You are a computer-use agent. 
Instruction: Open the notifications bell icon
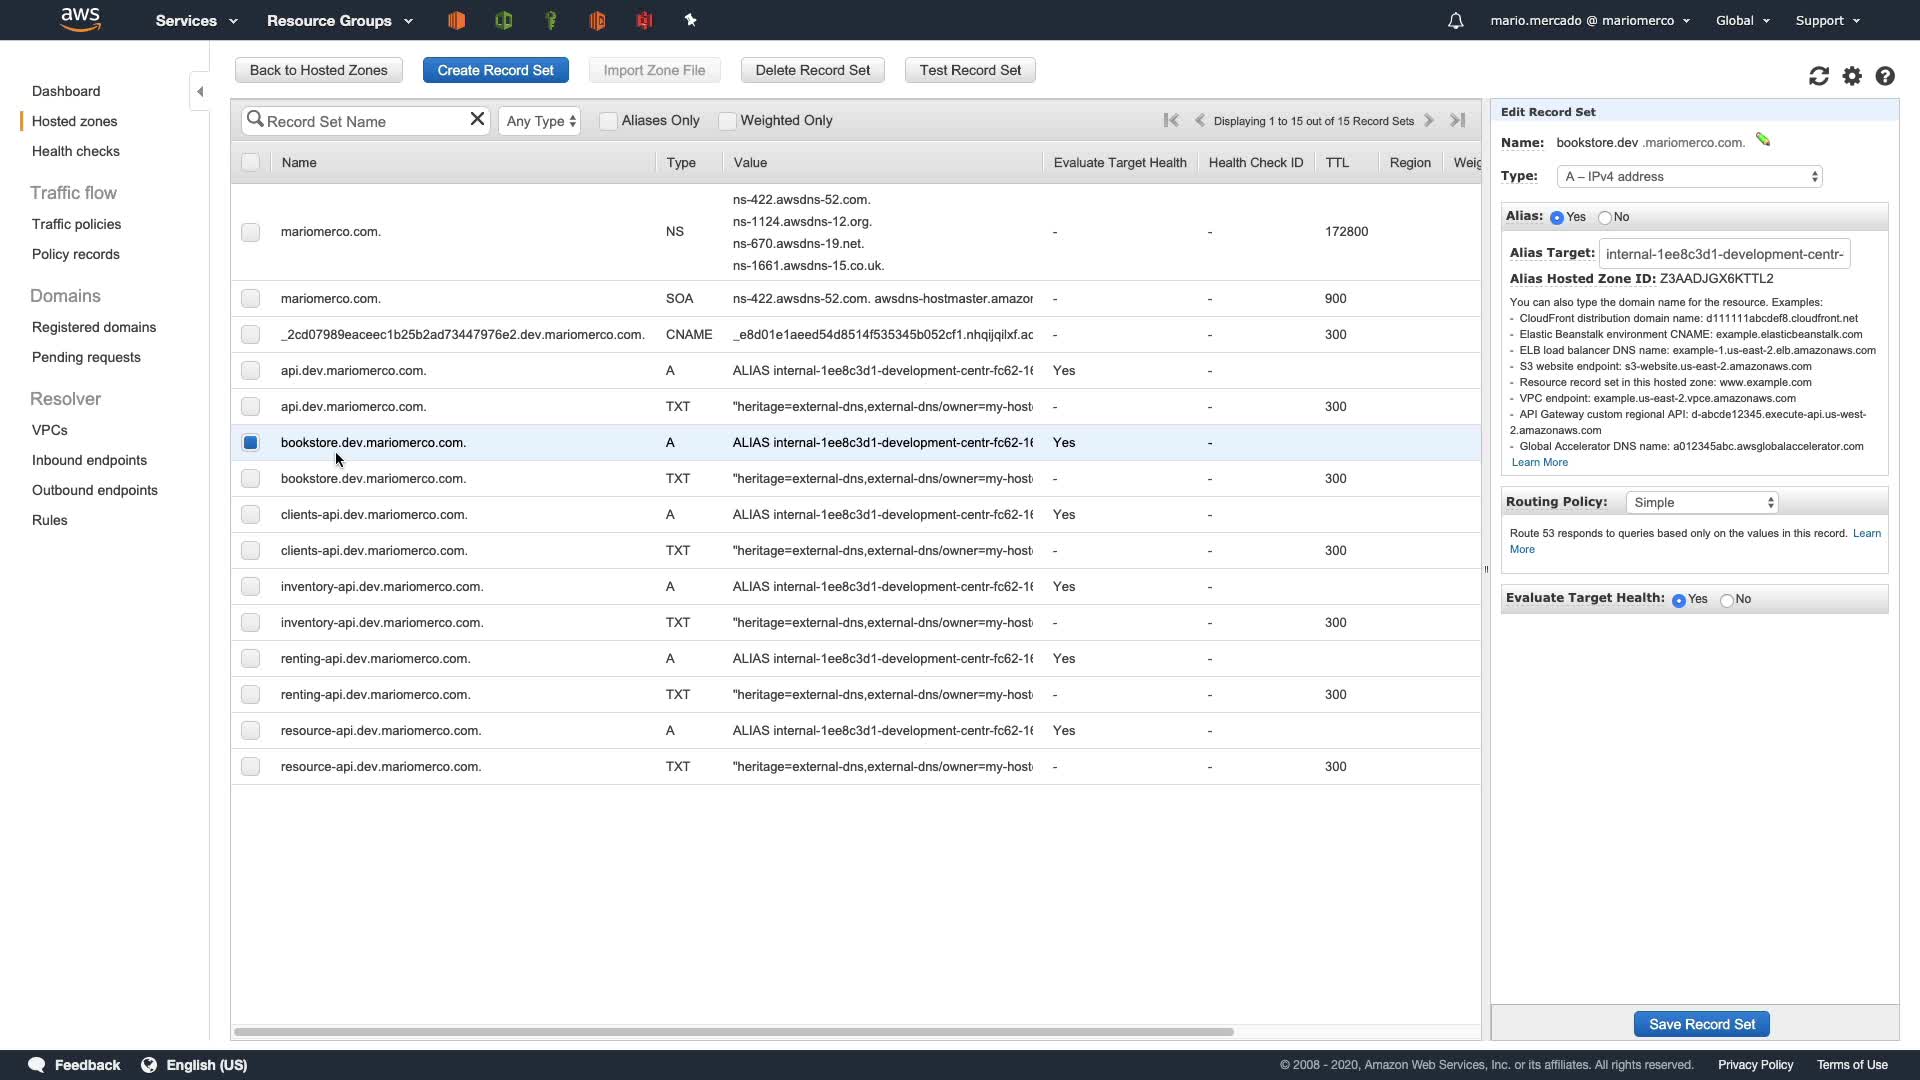[x=1455, y=20]
